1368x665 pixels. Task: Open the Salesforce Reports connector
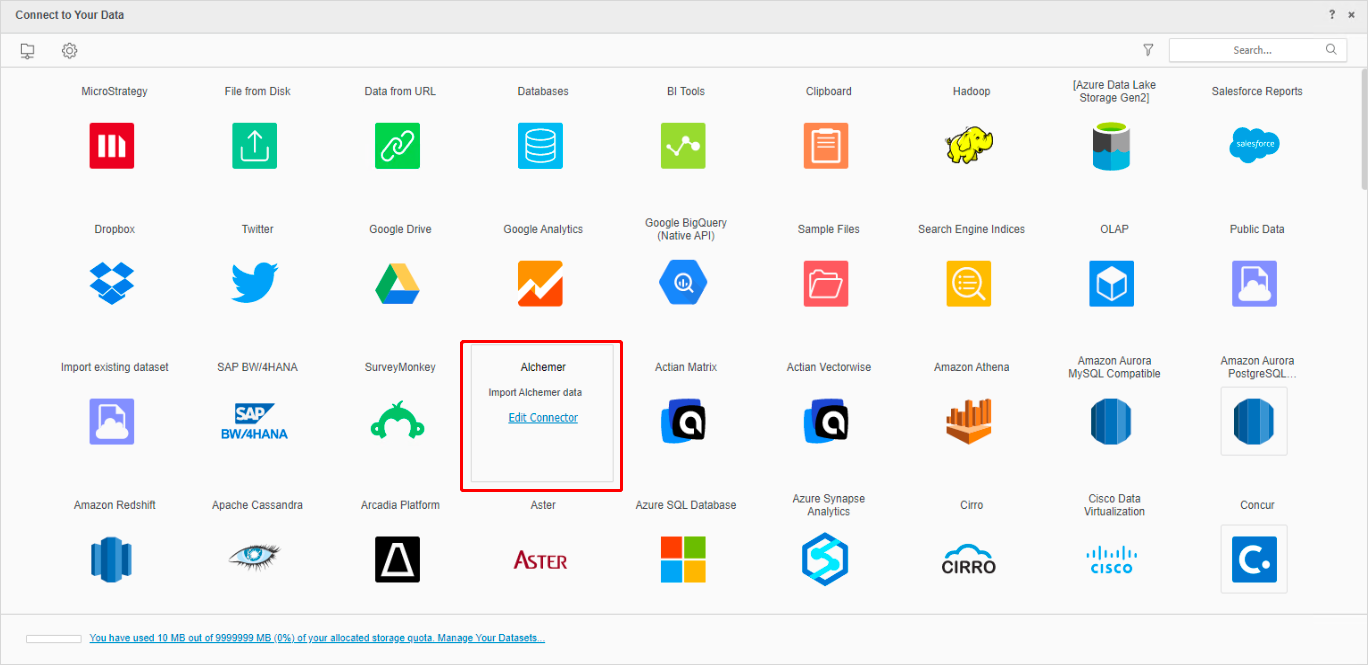(x=1255, y=146)
